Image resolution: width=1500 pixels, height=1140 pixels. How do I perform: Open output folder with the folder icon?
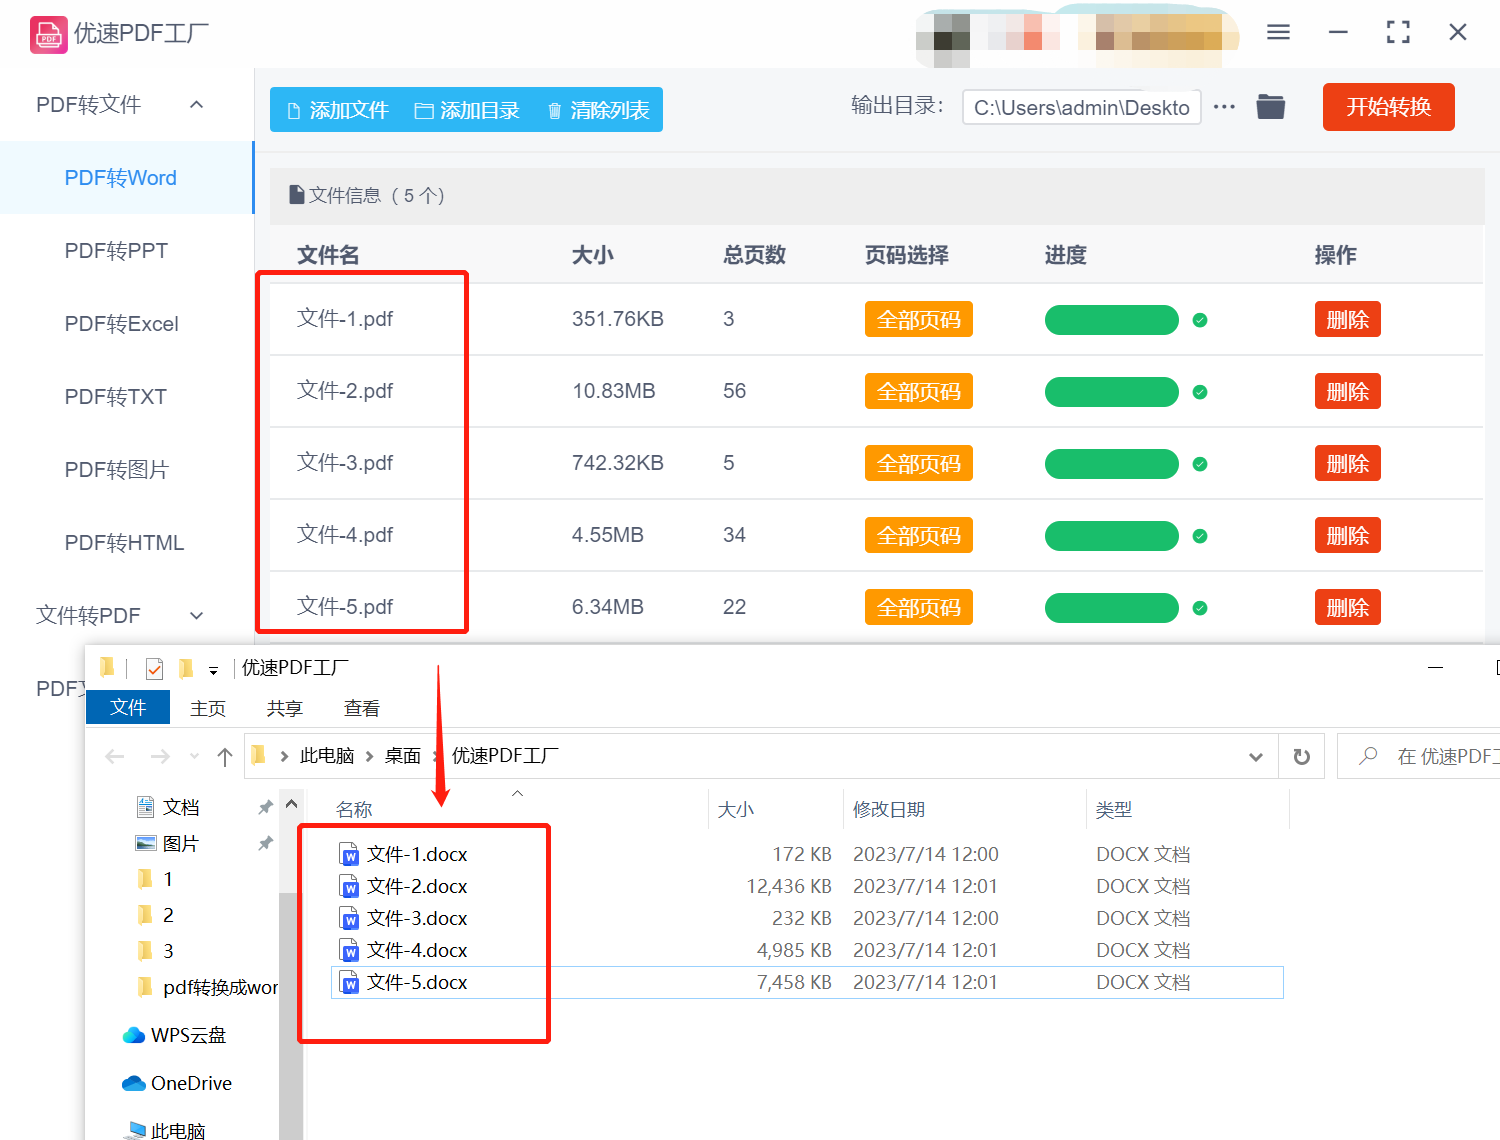(1271, 106)
